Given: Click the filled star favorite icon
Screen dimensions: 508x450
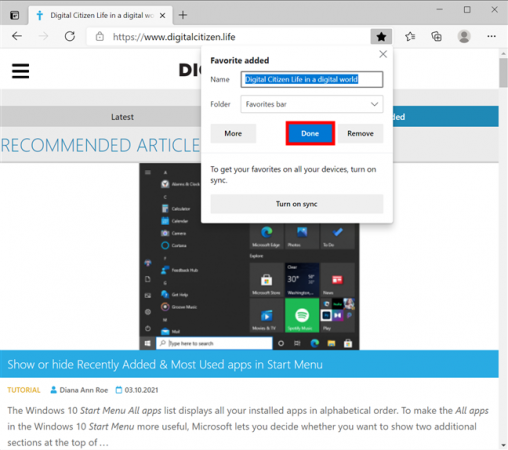Looking at the screenshot, I should pyautogui.click(x=381, y=37).
